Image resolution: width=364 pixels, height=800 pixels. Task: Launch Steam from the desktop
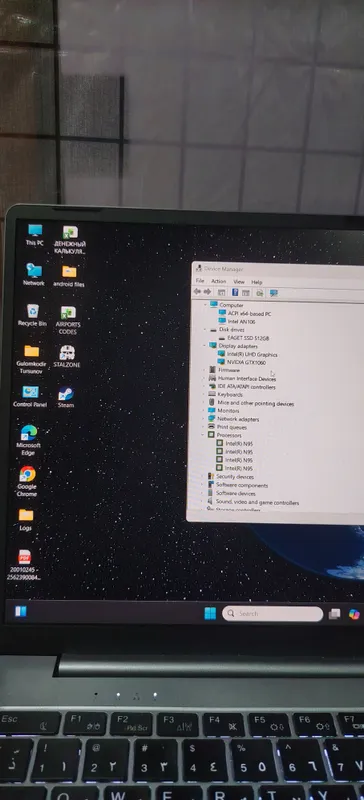pos(65,397)
